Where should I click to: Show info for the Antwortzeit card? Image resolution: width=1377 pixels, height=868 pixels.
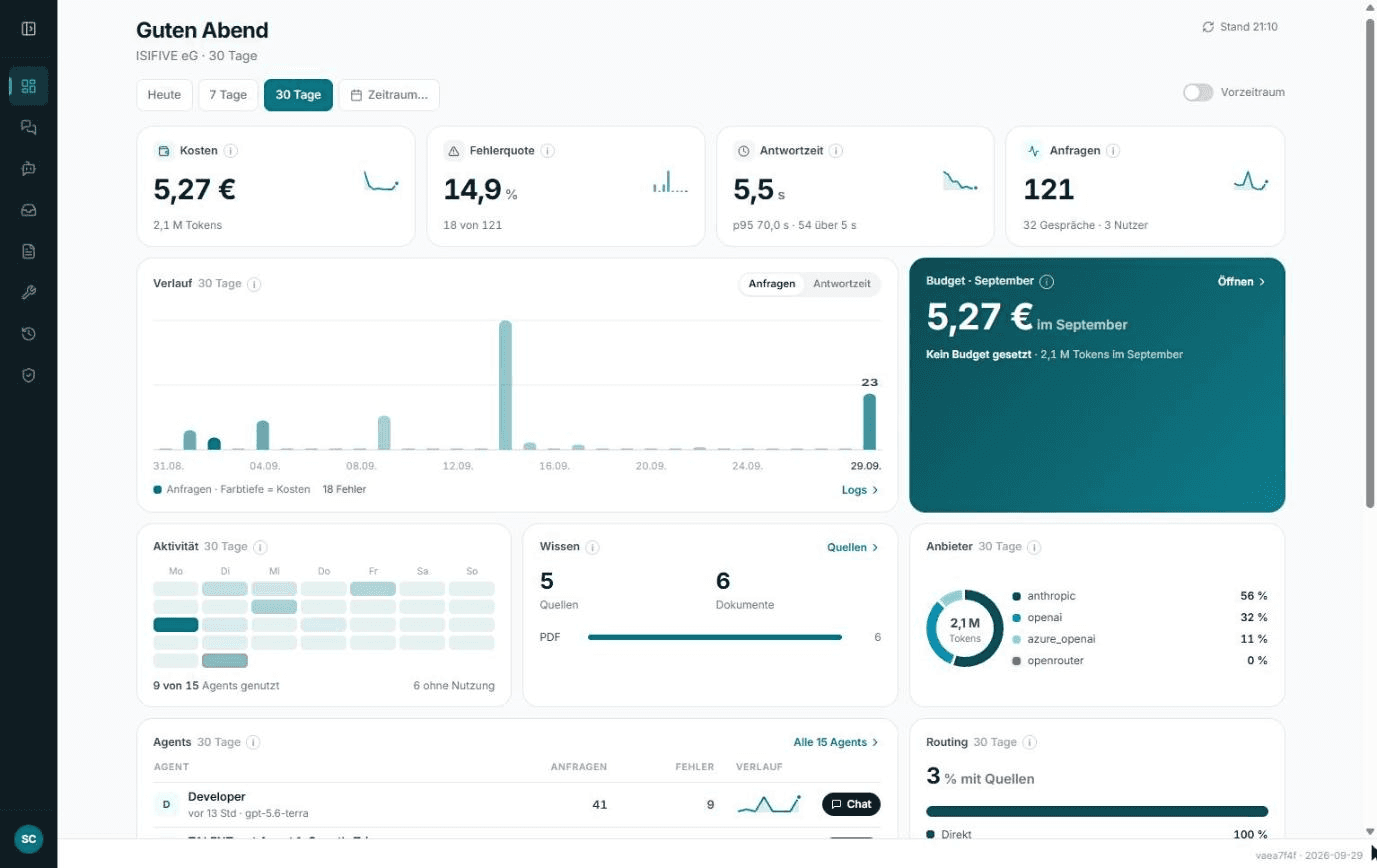pos(836,151)
